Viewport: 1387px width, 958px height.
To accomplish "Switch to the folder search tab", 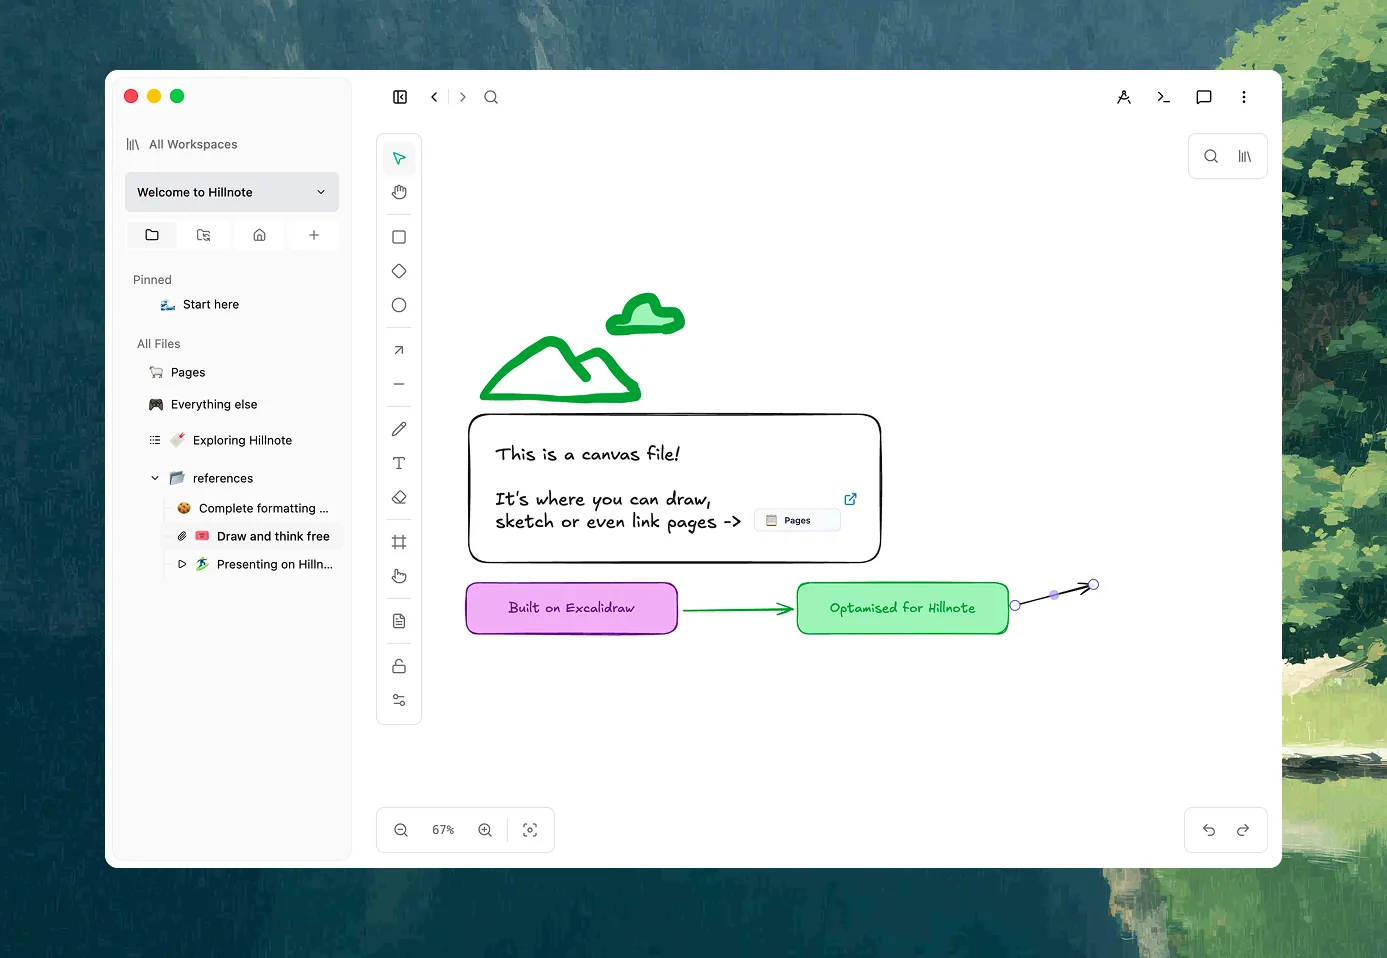I will 204,235.
